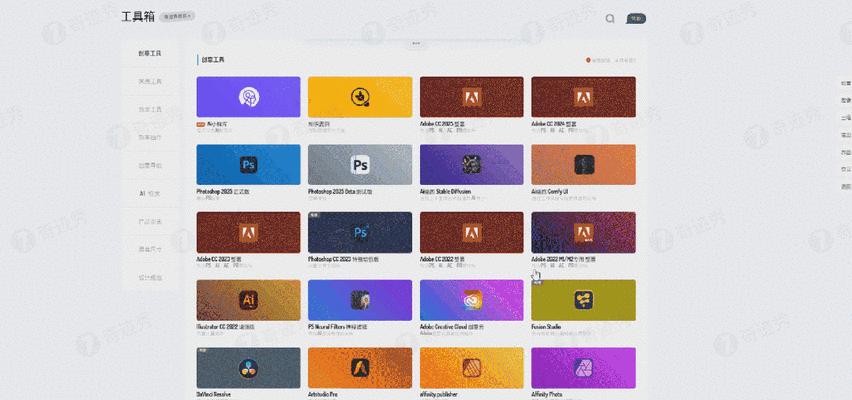Screen dimensions: 852x400
Task: Click the Adobe CC 2024 card icon
Action: tap(583, 97)
